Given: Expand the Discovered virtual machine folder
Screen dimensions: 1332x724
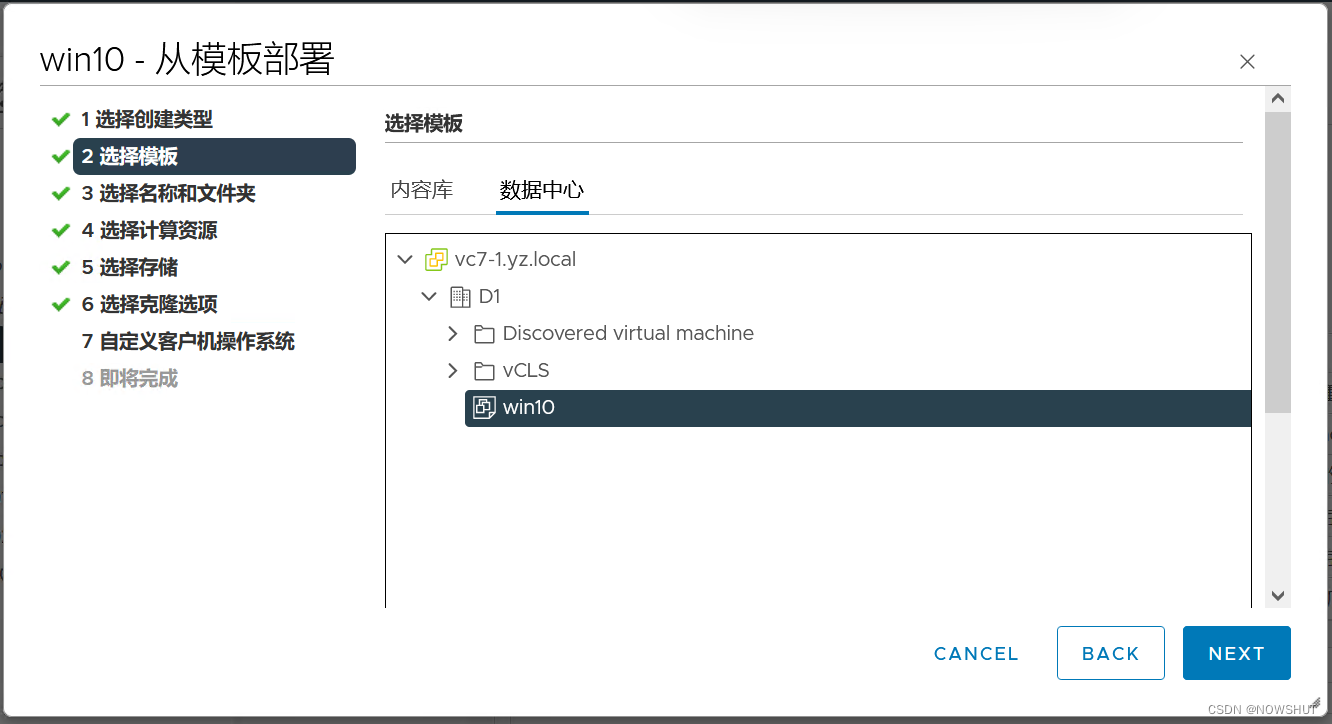Looking at the screenshot, I should (453, 334).
